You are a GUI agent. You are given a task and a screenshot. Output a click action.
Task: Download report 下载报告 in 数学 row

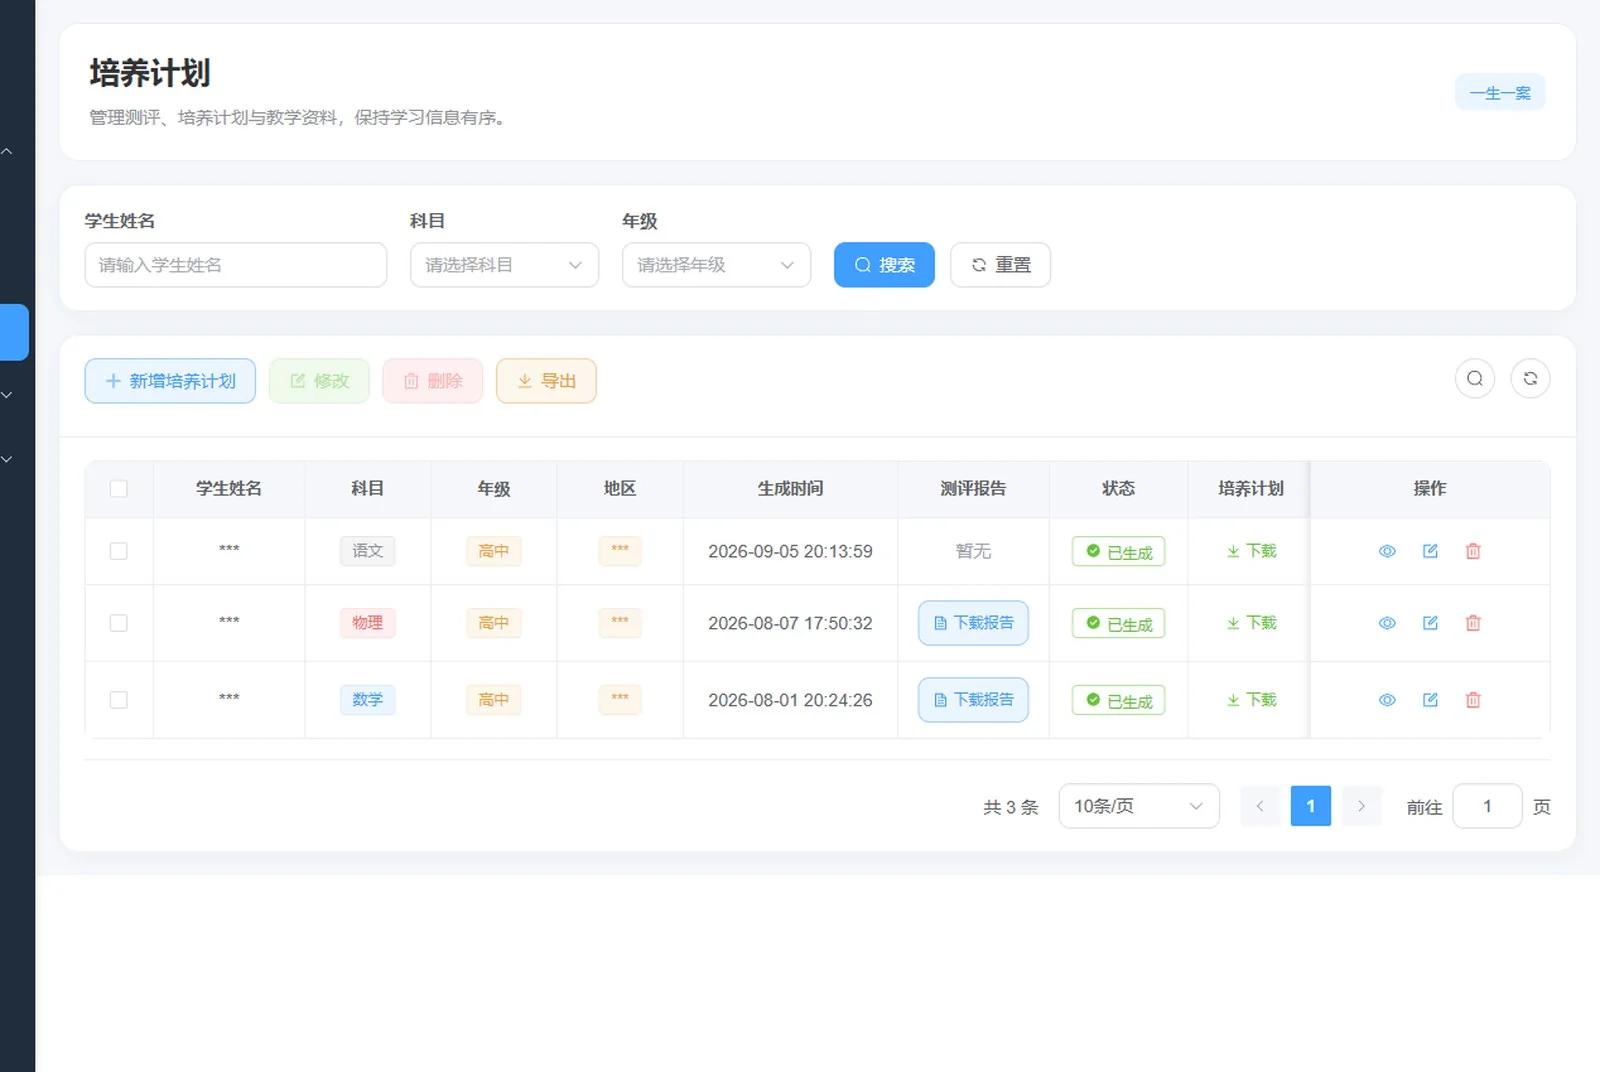coord(973,700)
